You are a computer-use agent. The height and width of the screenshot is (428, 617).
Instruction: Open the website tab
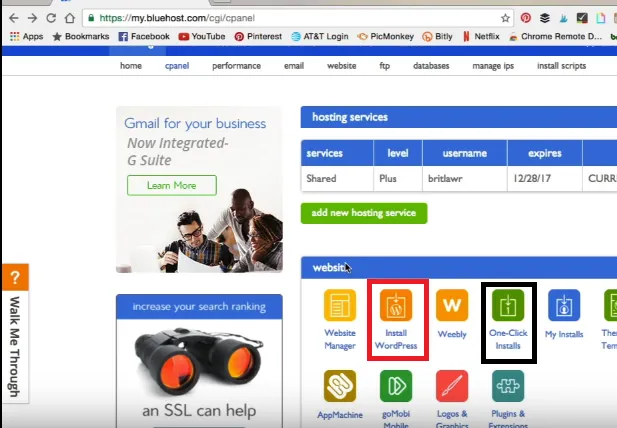[342, 66]
